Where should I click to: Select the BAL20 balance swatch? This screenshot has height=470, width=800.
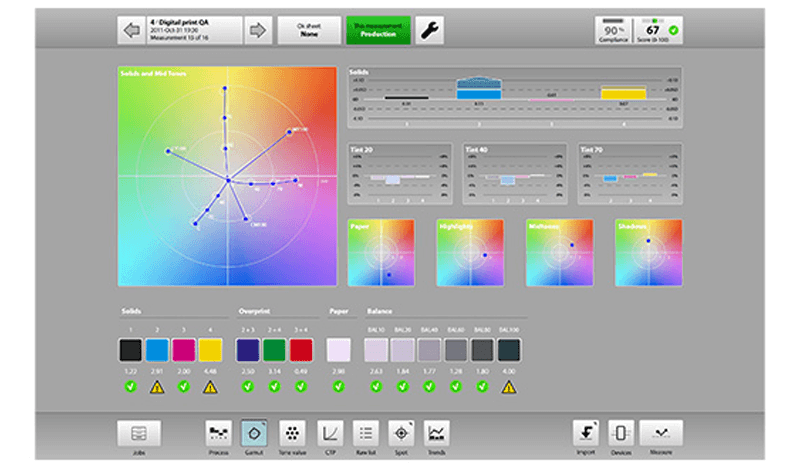pos(403,350)
